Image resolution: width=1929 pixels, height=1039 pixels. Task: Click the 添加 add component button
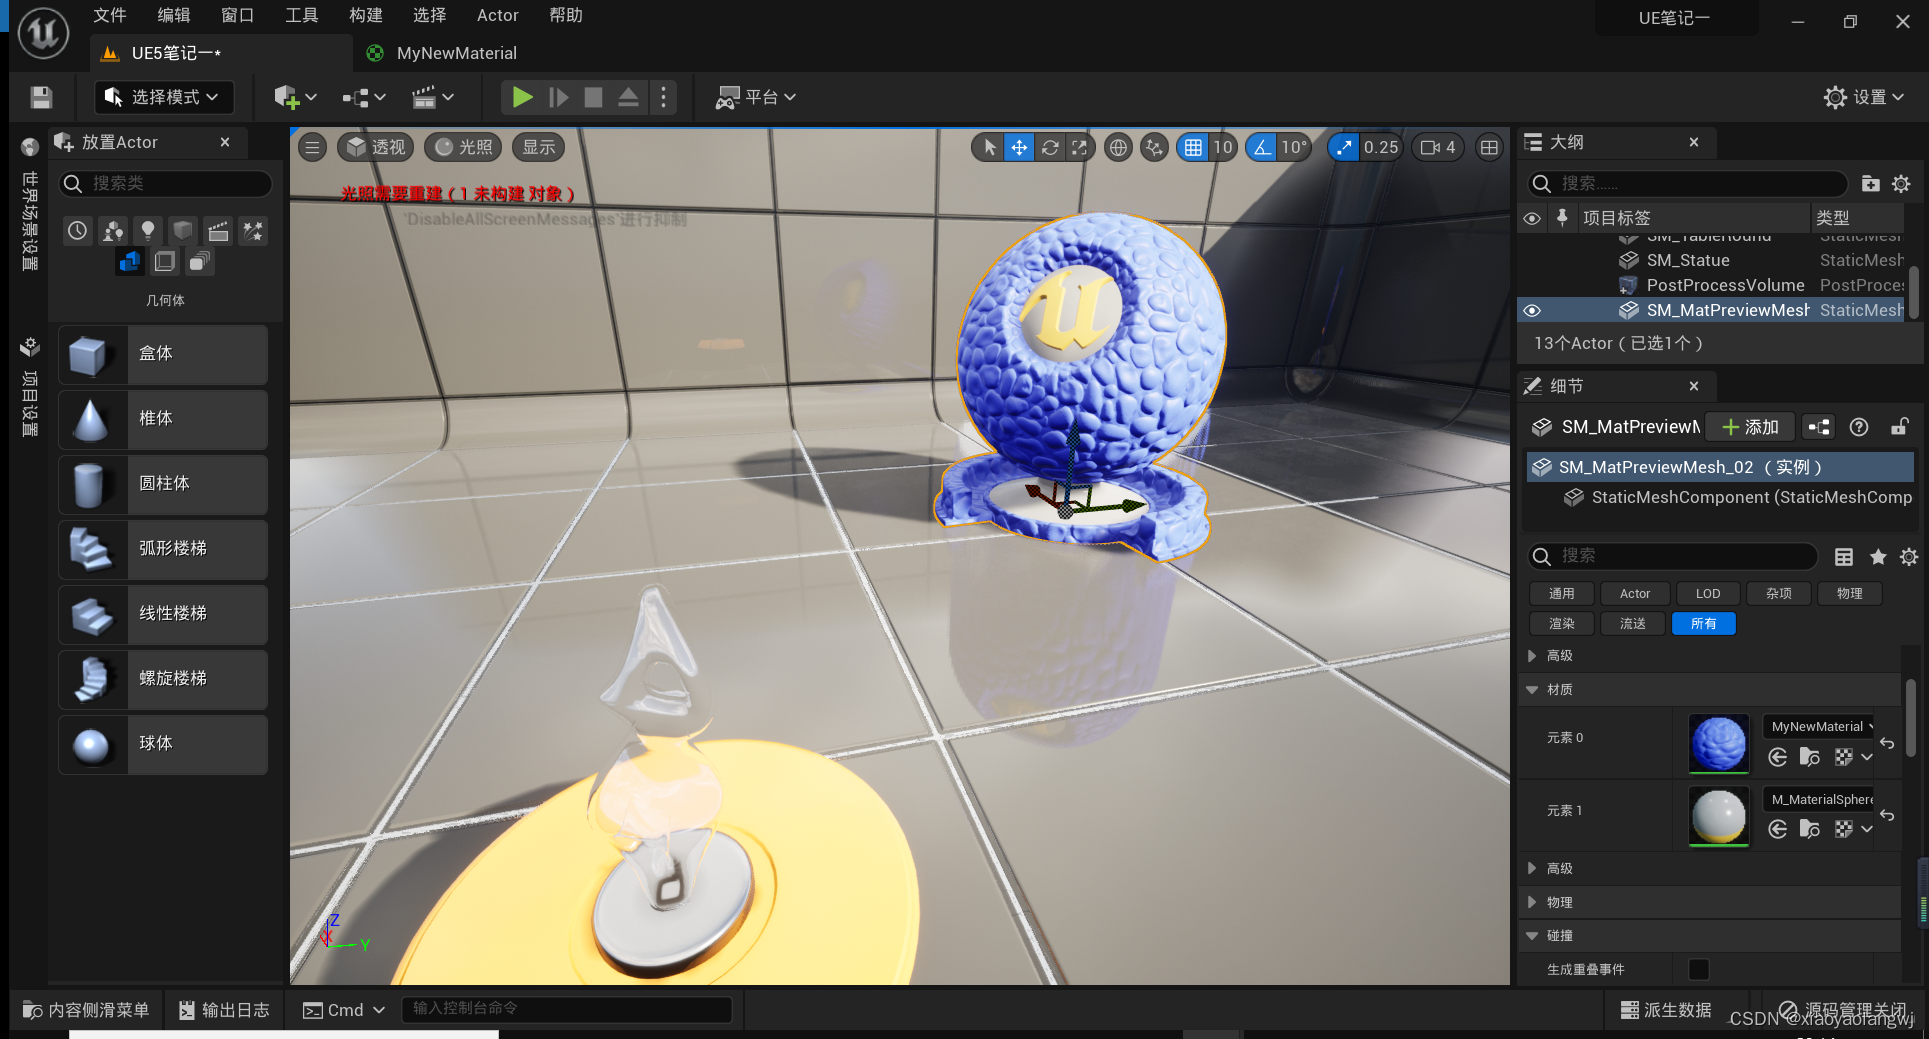tap(1751, 428)
